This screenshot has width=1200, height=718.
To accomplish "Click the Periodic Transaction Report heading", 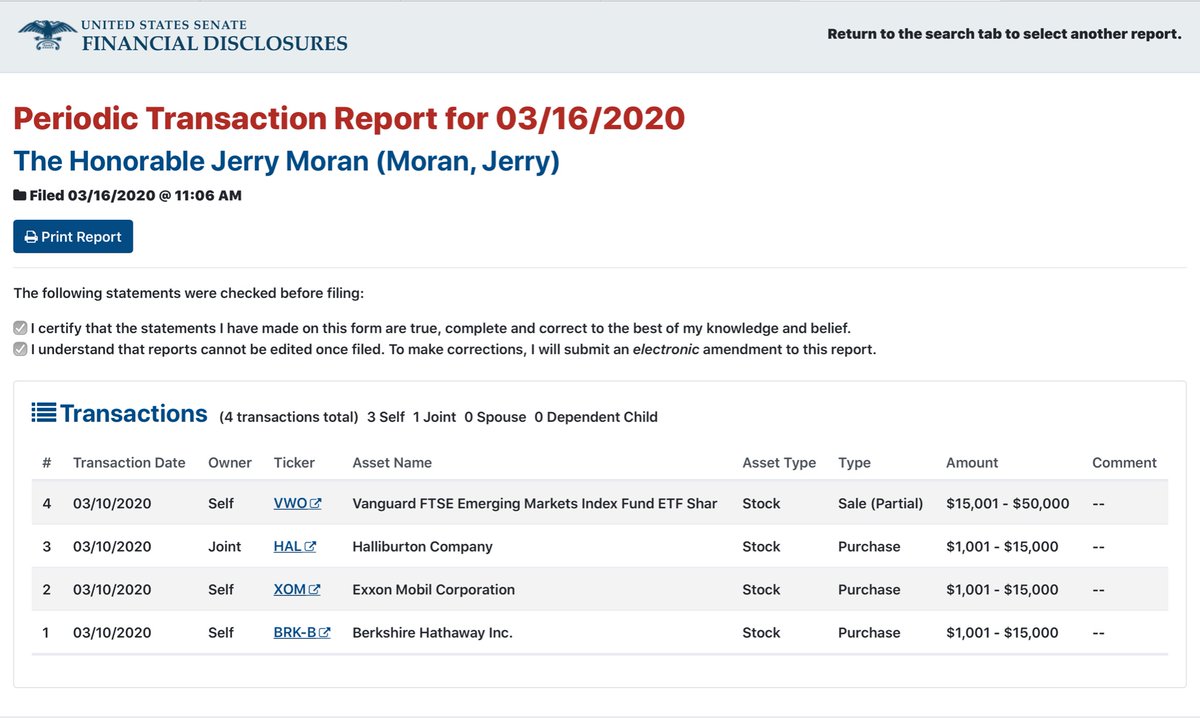I will click(x=349, y=118).
